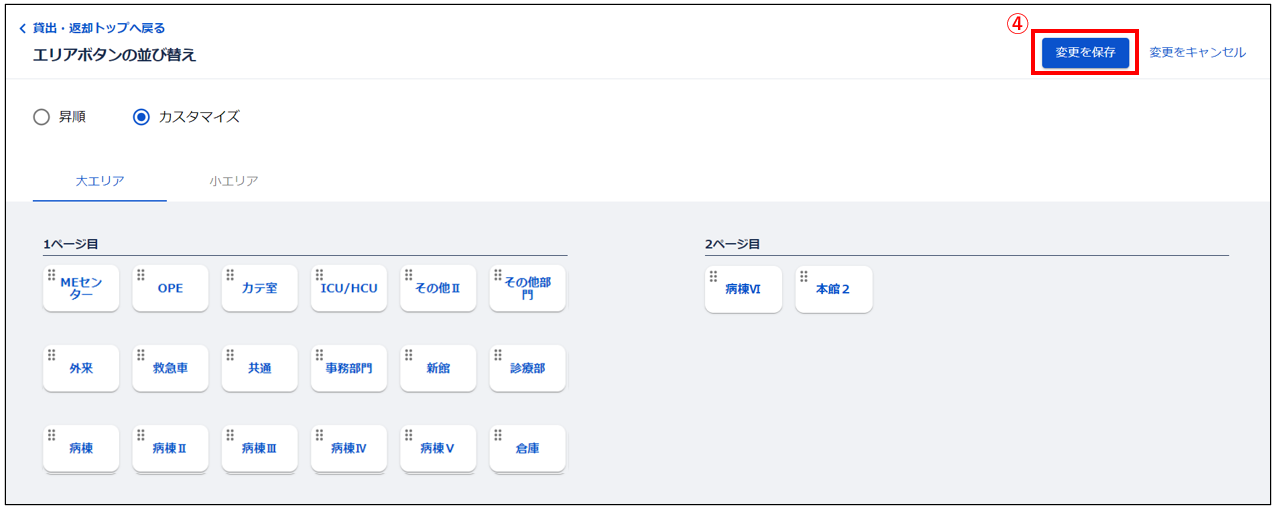Click drag handle icon on MEセンター button
The height and width of the screenshot is (511, 1277).
tap(52, 275)
